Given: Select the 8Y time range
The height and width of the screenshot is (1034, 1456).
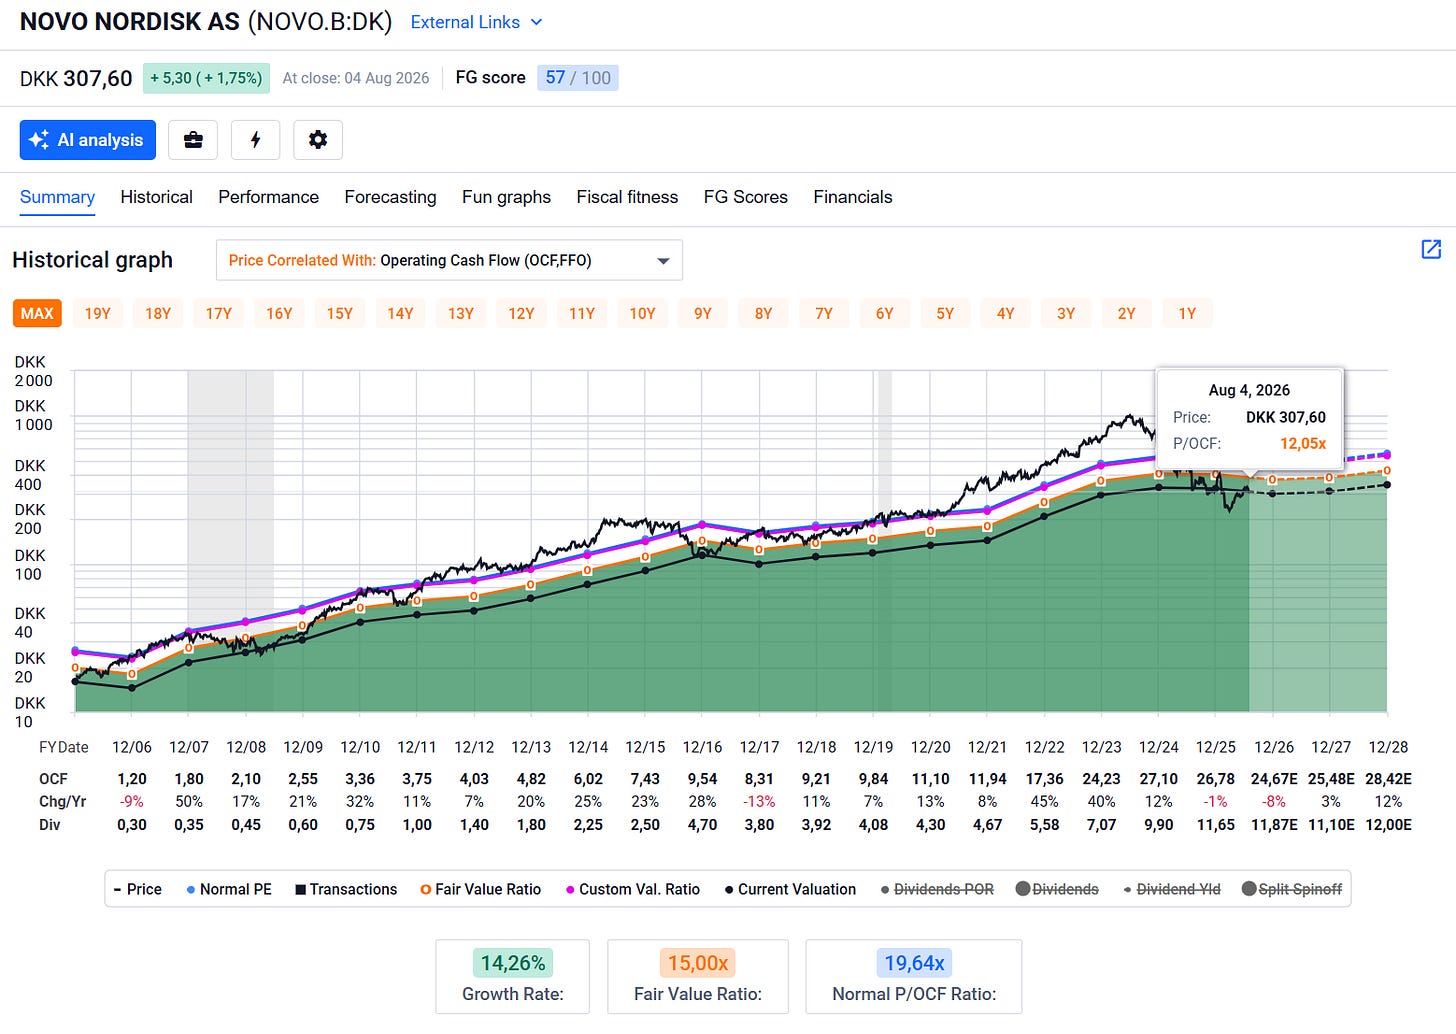Looking at the screenshot, I should [763, 313].
